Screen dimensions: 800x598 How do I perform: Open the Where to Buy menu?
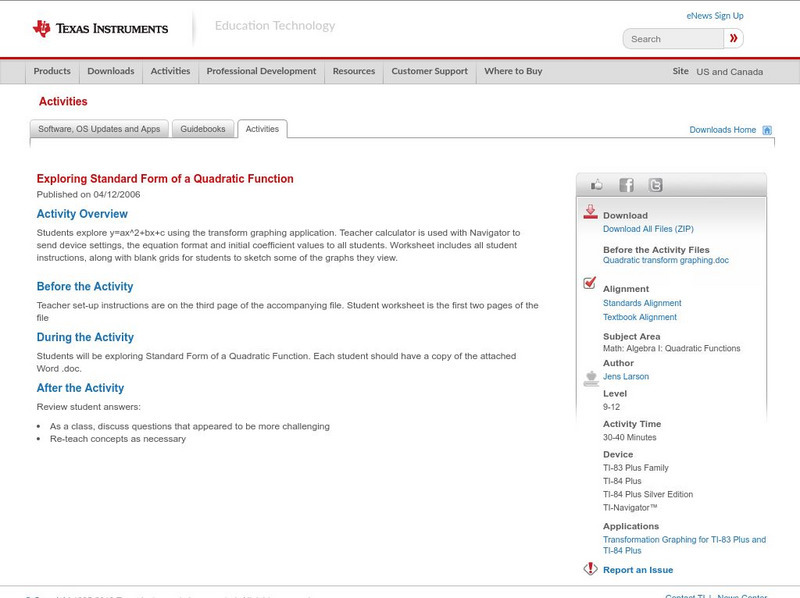[x=513, y=71]
